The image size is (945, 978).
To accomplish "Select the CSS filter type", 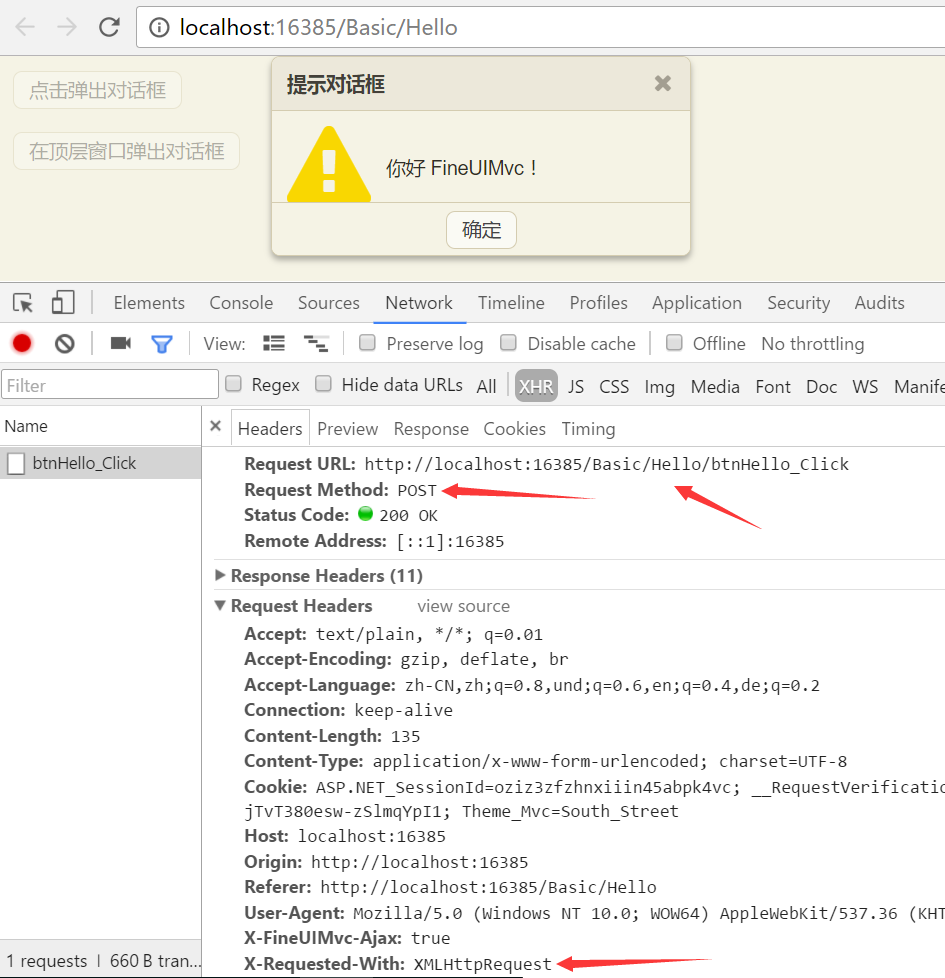I will click(x=614, y=386).
